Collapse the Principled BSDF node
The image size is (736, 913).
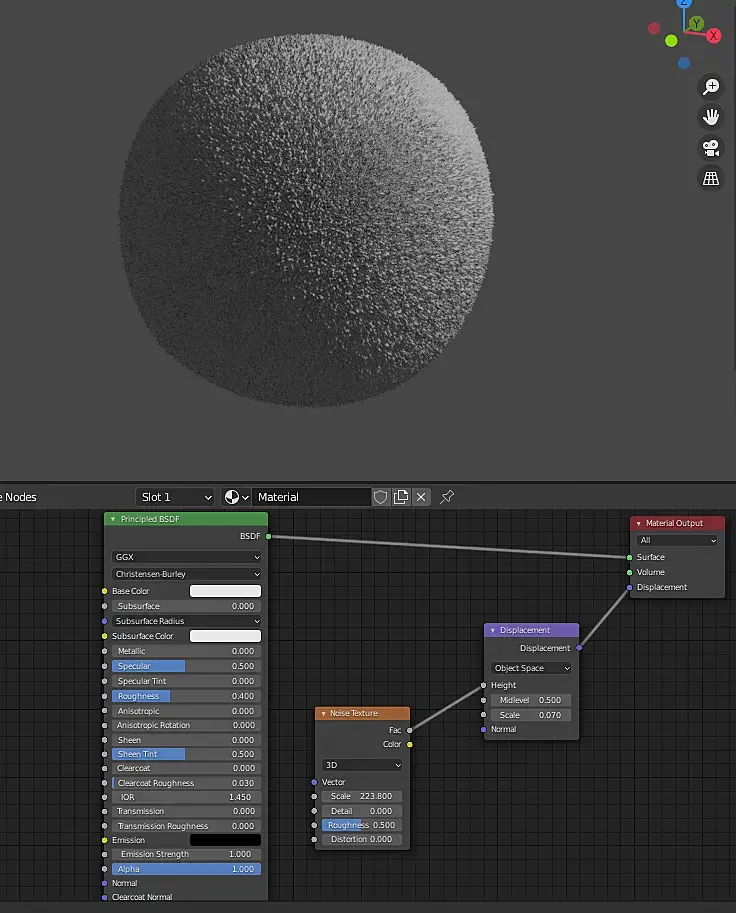point(113,519)
